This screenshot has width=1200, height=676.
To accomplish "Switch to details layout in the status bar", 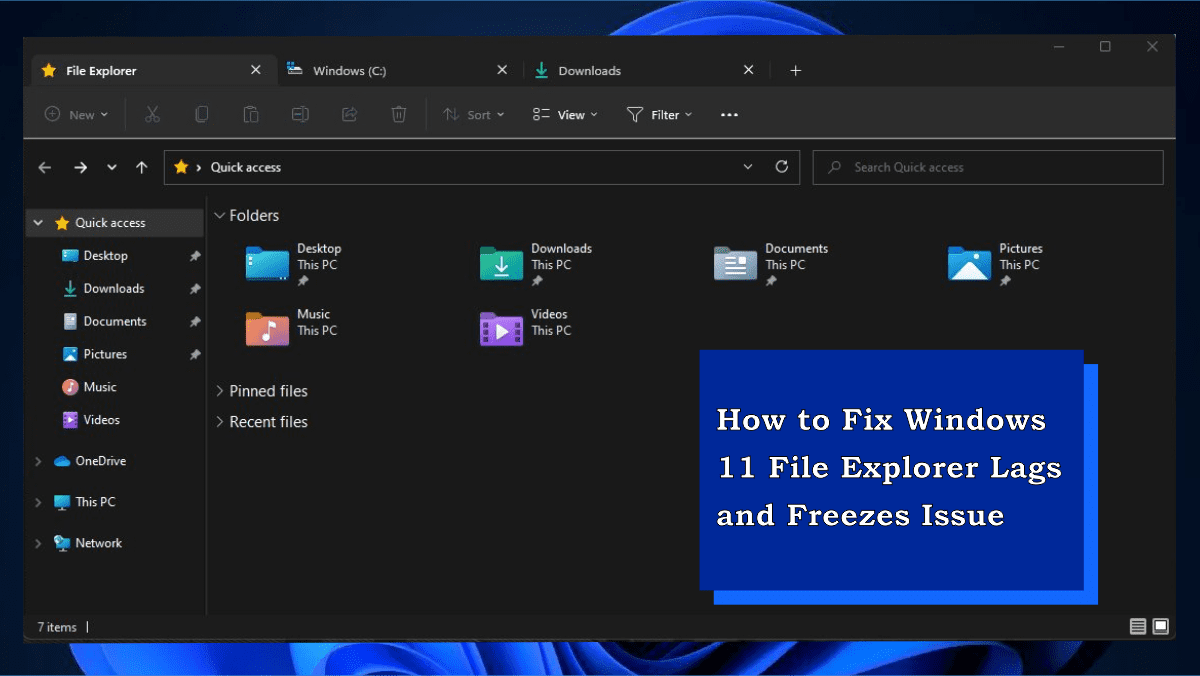I will 1137,626.
